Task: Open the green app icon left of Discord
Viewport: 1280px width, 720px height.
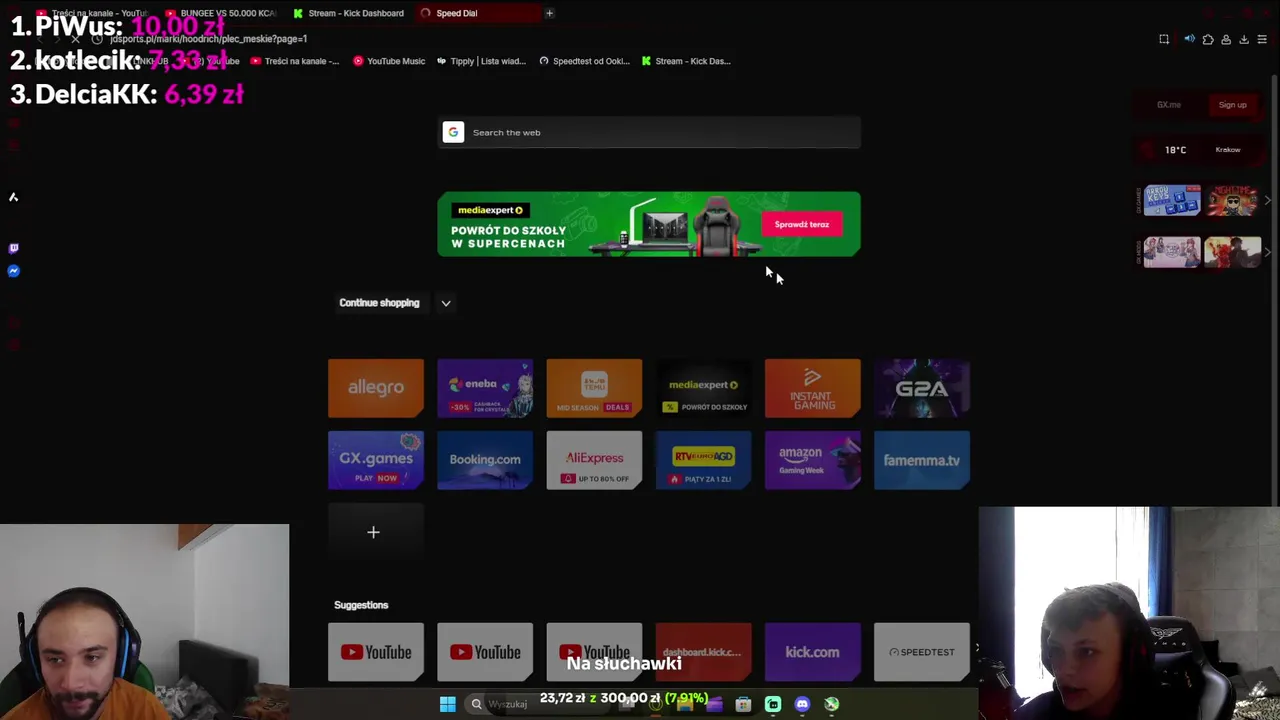Action: (773, 704)
